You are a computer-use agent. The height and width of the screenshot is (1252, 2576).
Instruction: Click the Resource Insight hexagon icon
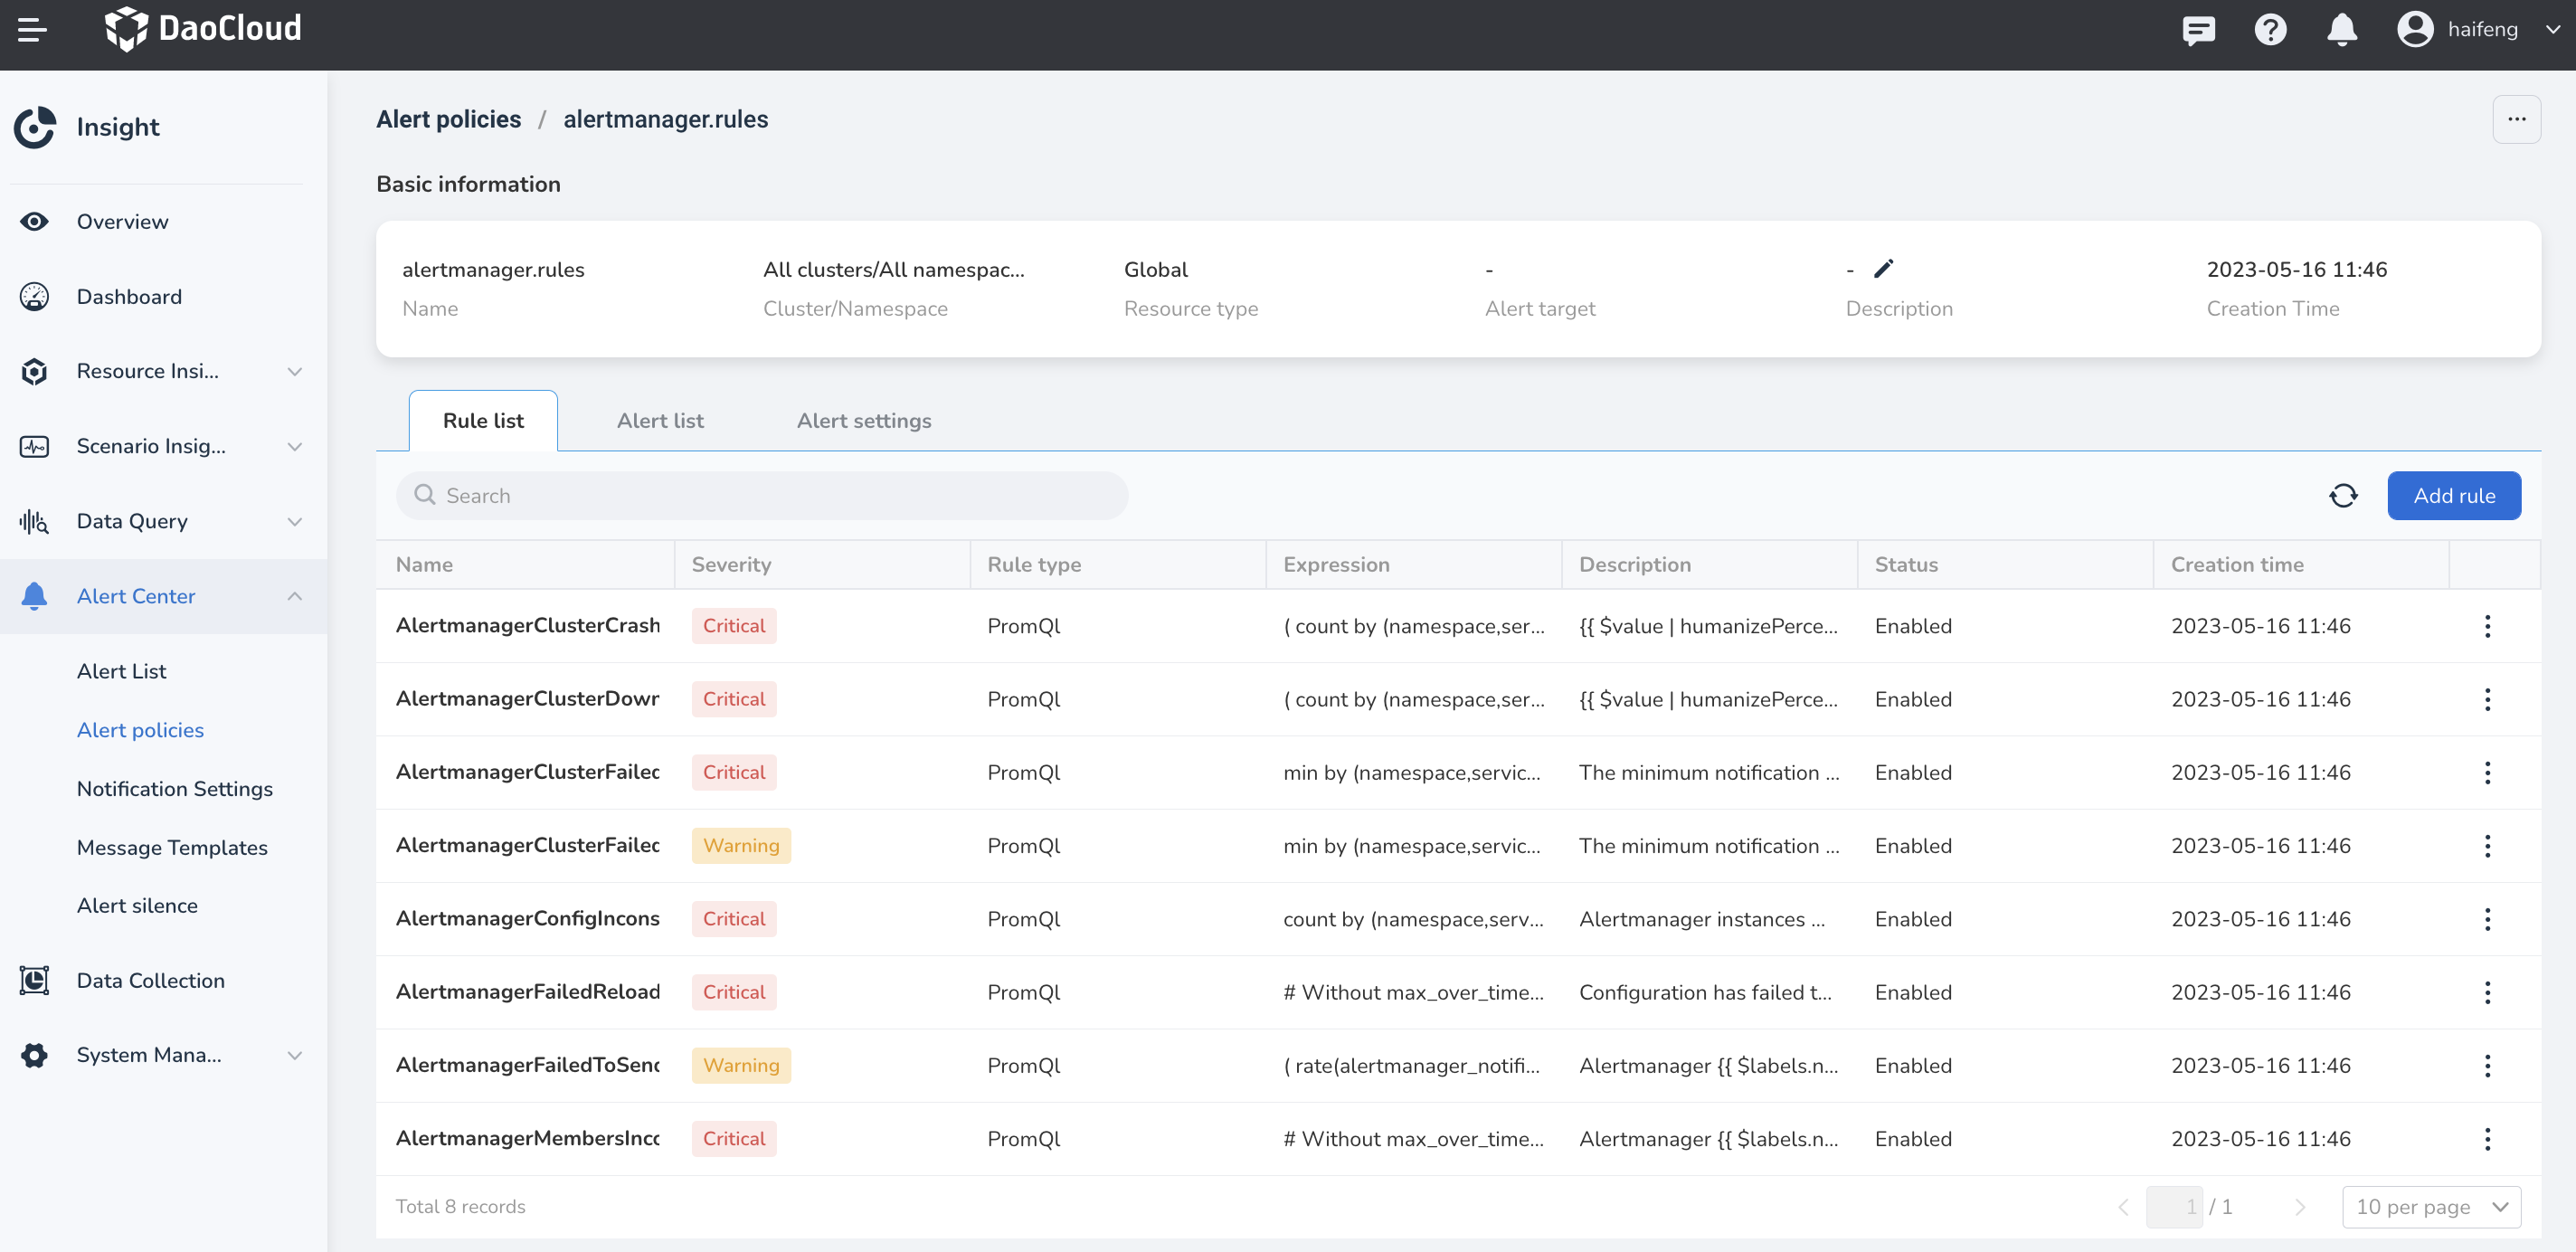[35, 371]
